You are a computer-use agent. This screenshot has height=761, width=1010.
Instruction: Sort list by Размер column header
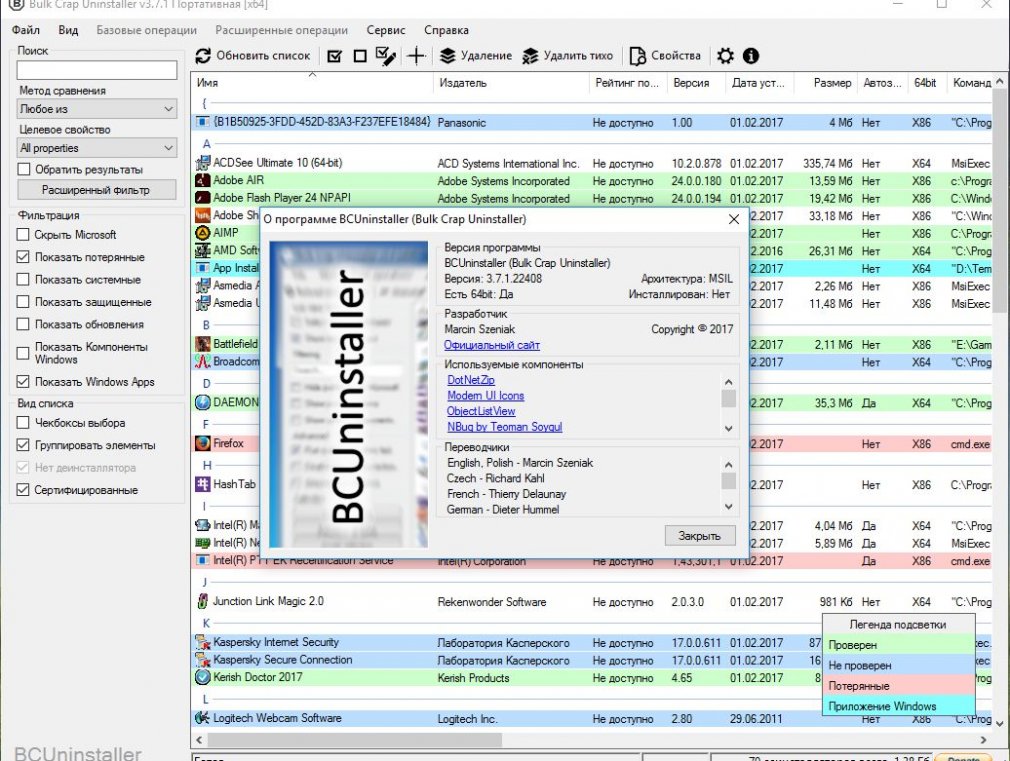click(826, 83)
